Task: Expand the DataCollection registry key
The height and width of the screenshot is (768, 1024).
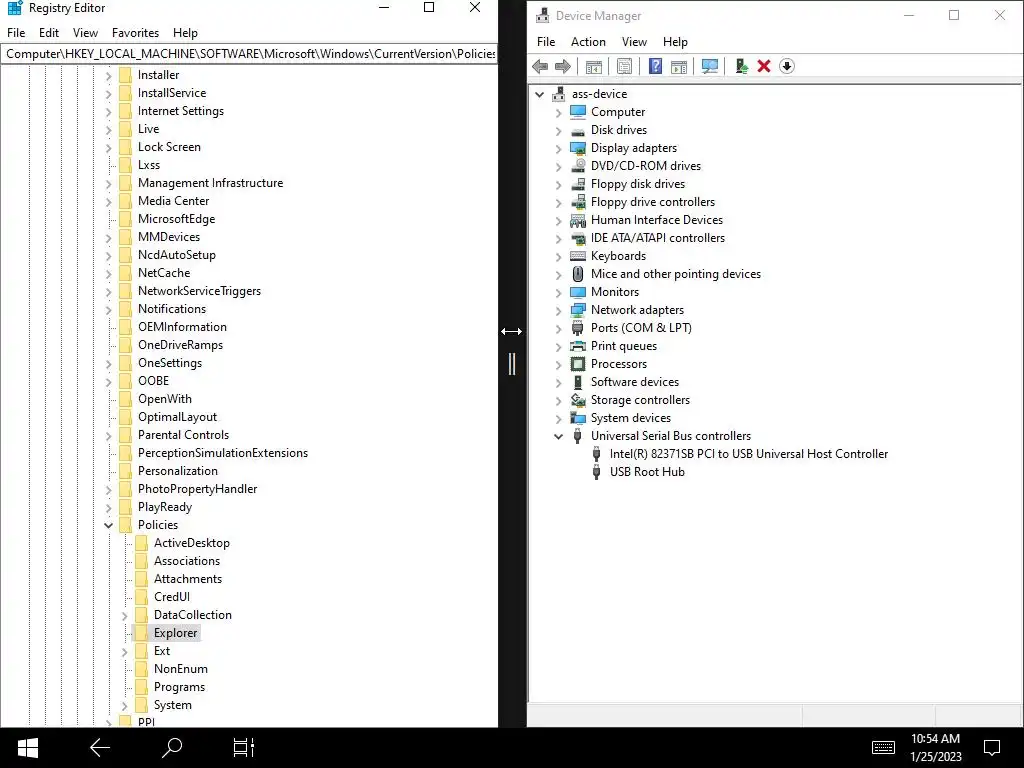Action: pyautogui.click(x=124, y=615)
